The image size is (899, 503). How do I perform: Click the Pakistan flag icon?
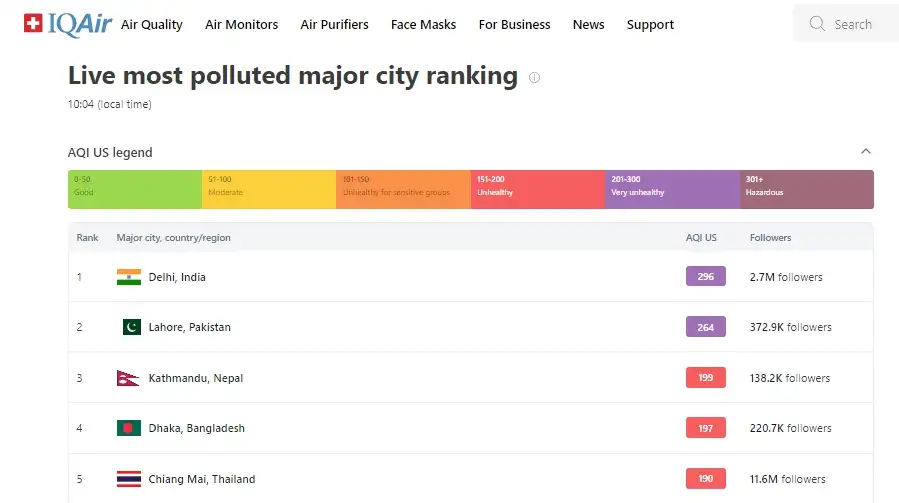coord(131,327)
